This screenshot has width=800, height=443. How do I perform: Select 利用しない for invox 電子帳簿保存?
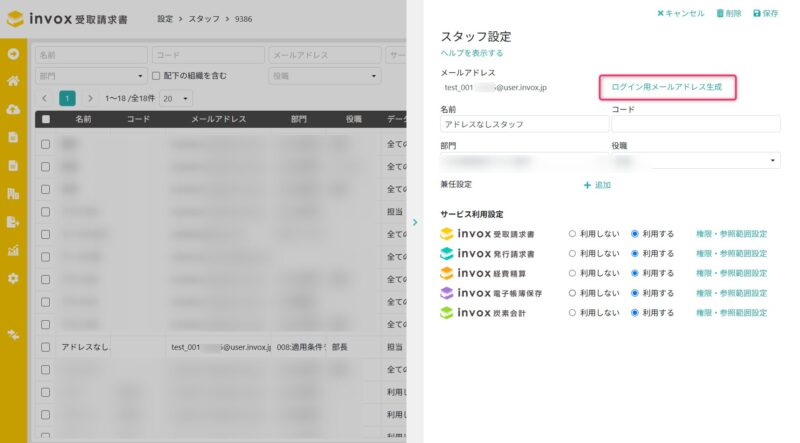pos(572,293)
